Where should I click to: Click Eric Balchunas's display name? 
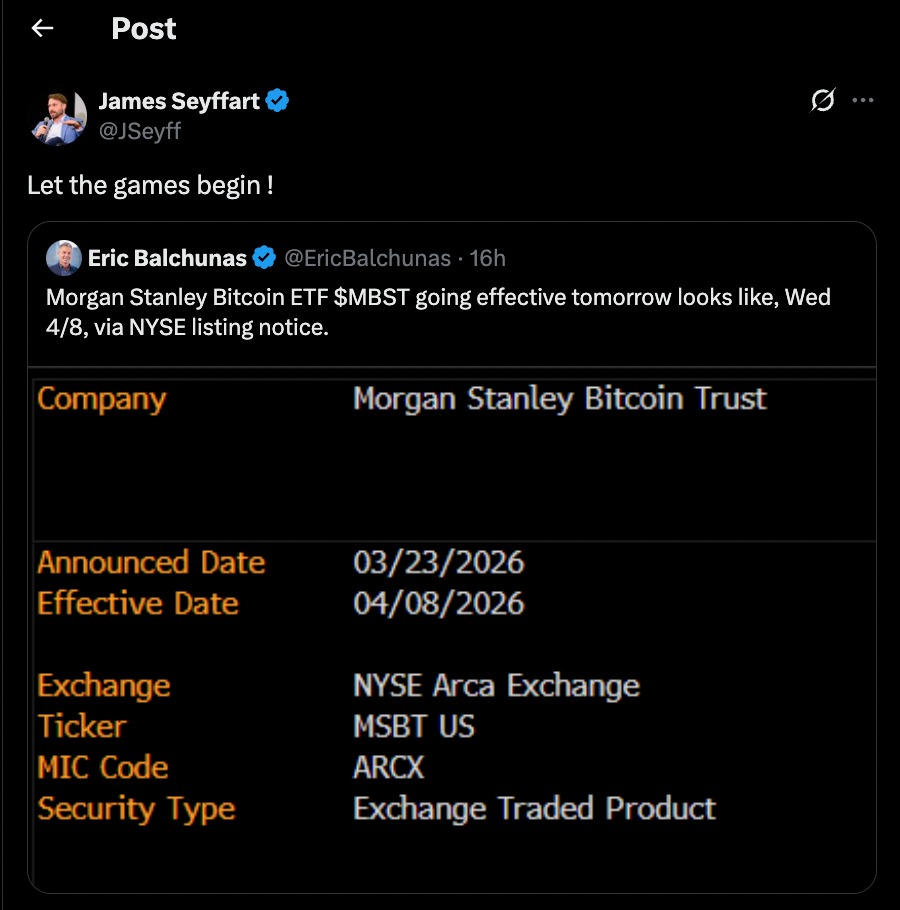pos(170,257)
